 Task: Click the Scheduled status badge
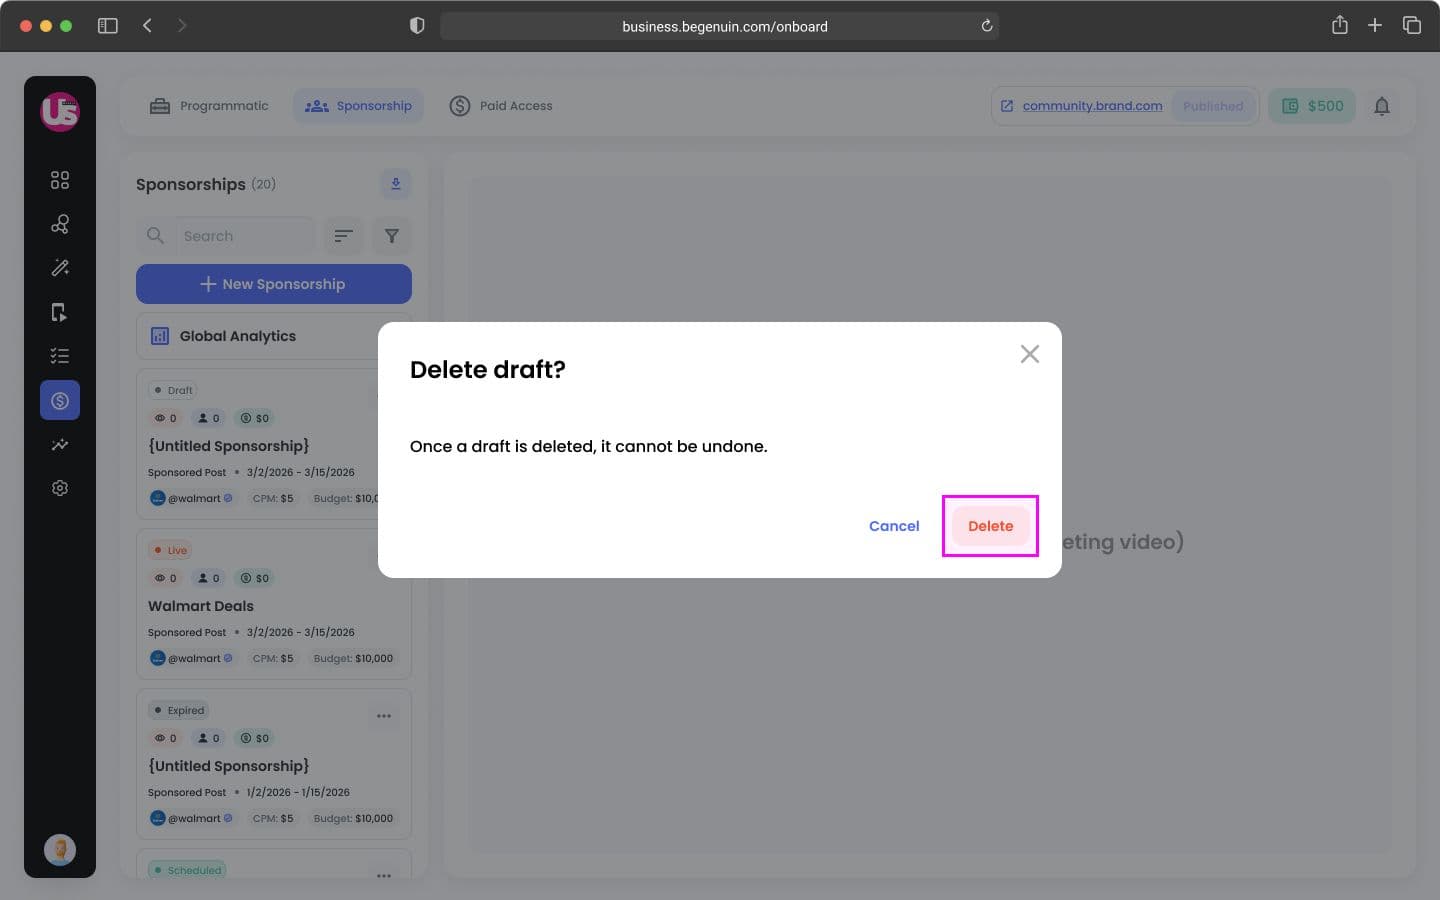(187, 870)
